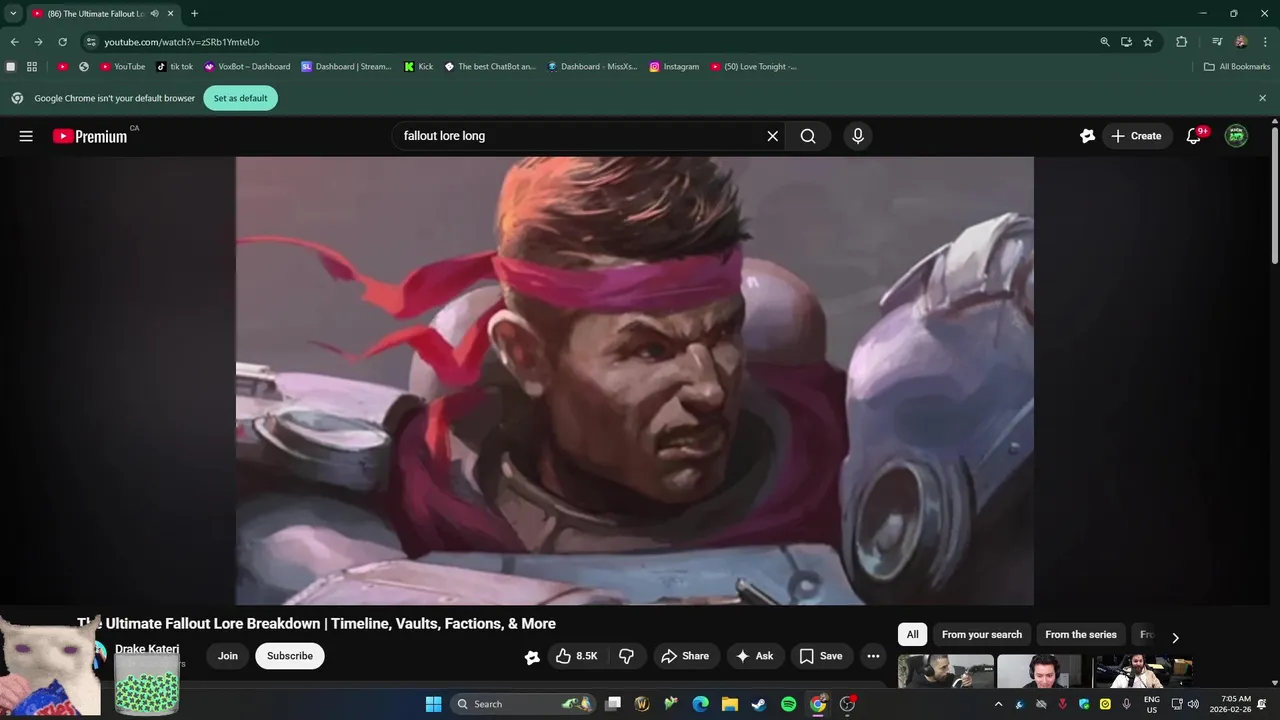Dislike the video with thumbs down
Image resolution: width=1280 pixels, height=720 pixels.
tap(627, 656)
